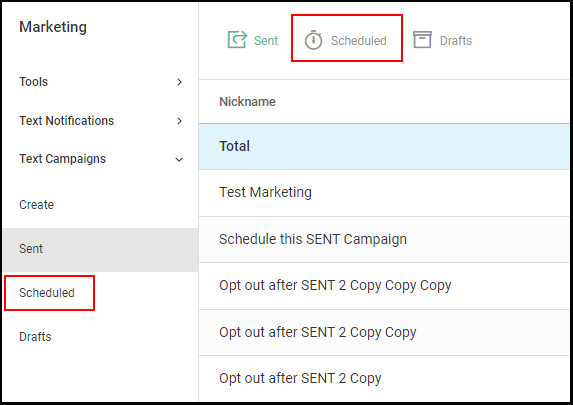Switch to the Scheduled tab label

[x=358, y=41]
